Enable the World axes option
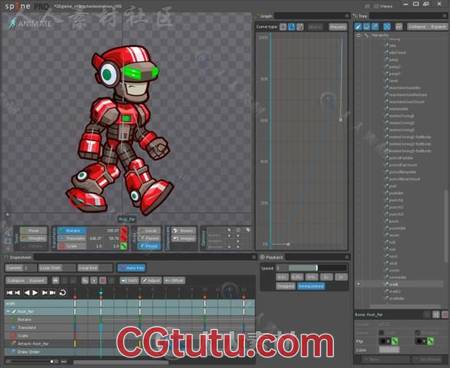The image size is (450, 368). click(x=149, y=246)
